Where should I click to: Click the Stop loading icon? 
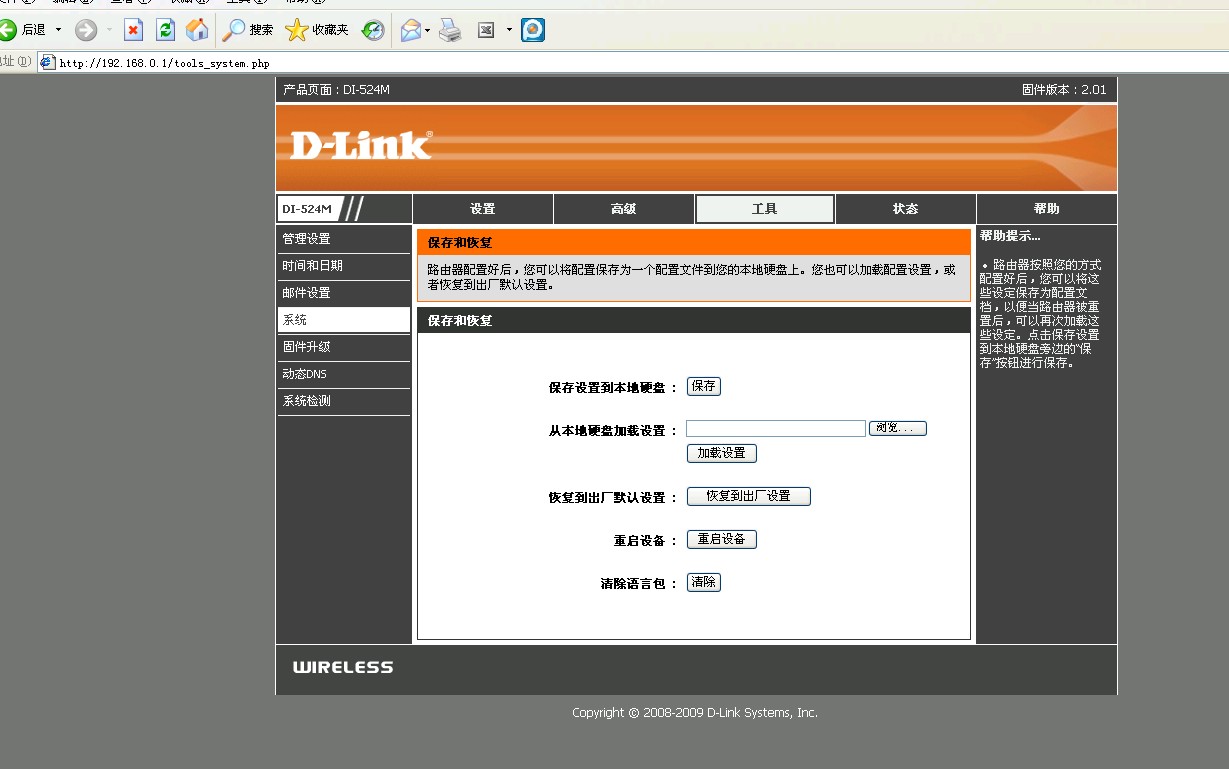(x=134, y=30)
